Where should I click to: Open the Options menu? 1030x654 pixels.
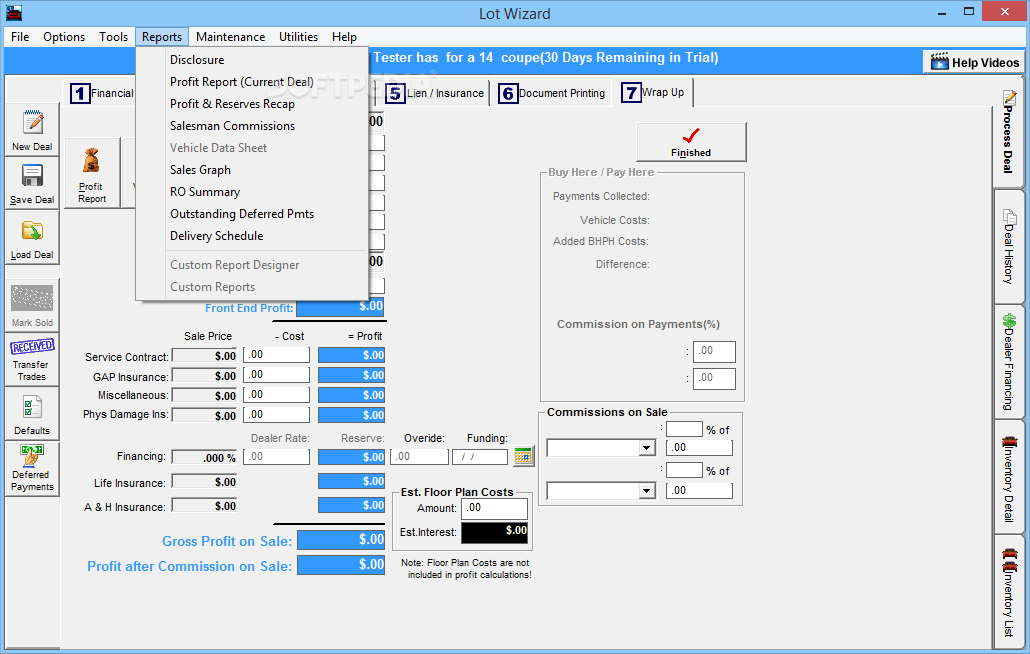point(64,37)
